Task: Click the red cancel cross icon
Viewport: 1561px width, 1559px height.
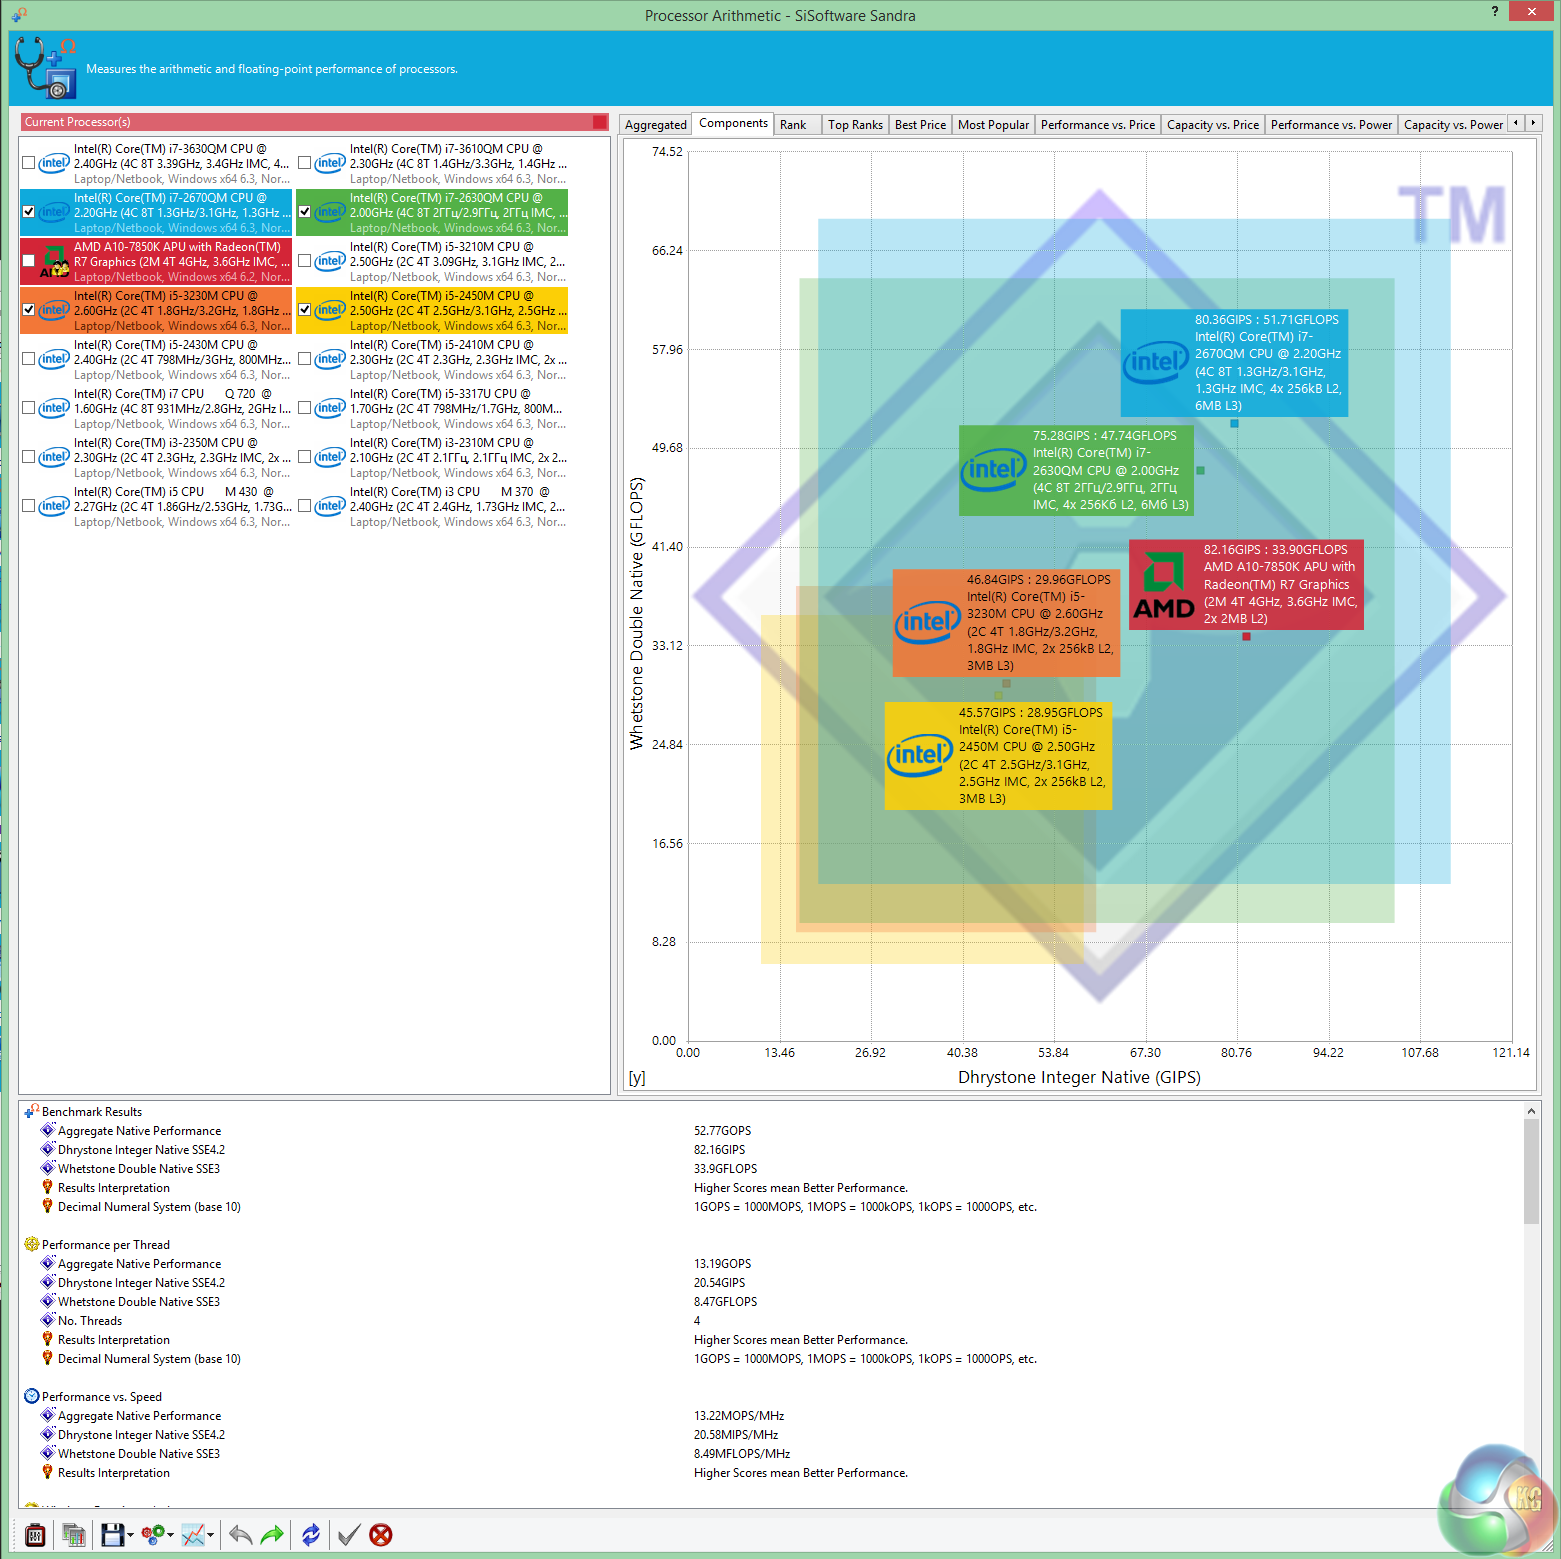Action: (x=381, y=1534)
